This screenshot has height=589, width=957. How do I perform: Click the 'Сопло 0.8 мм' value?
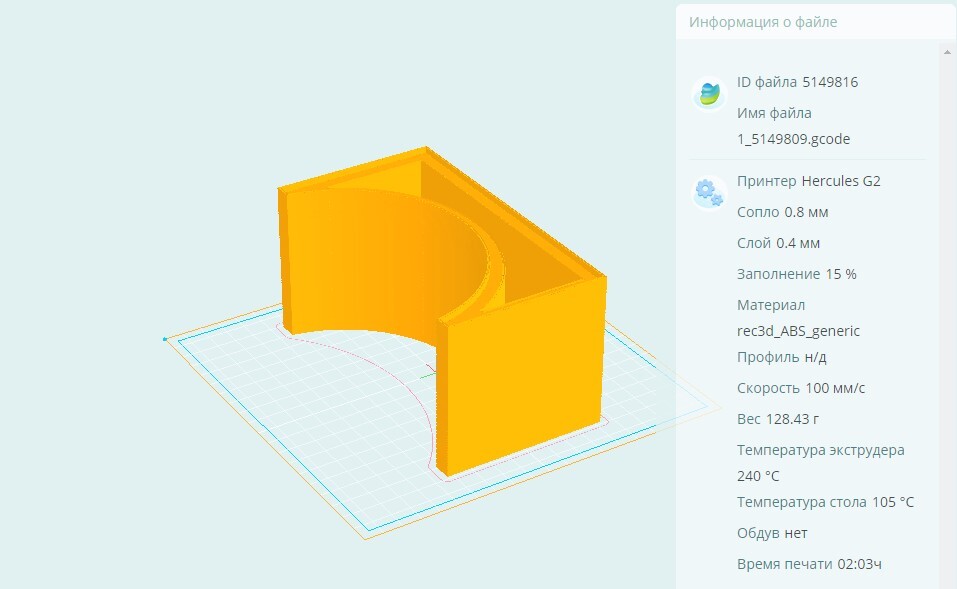pyautogui.click(x=782, y=212)
